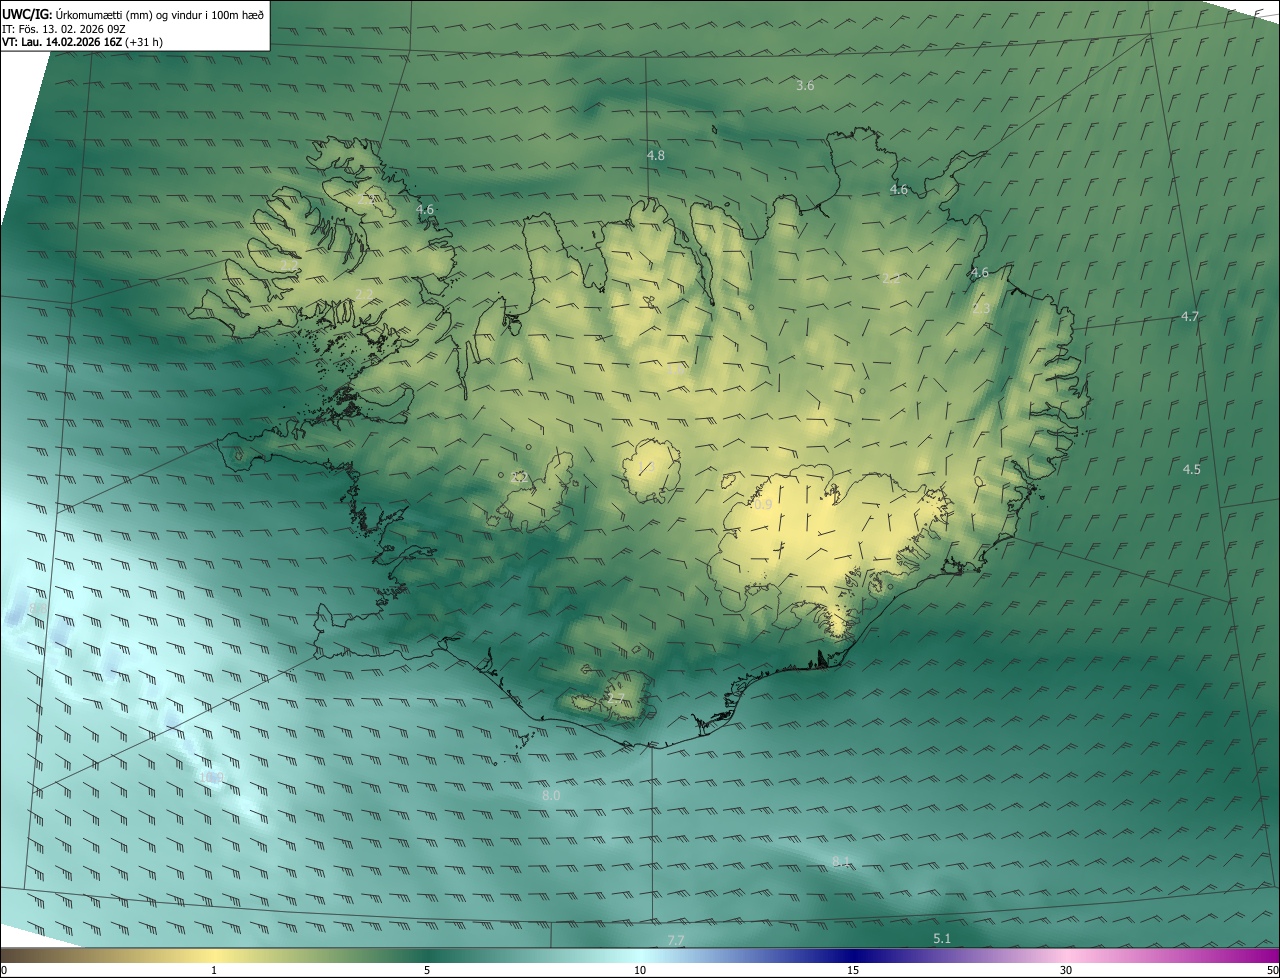The image size is (1280, 978).
Task: Click the 0.9 value label on Vatnajökull glacier
Action: [763, 505]
